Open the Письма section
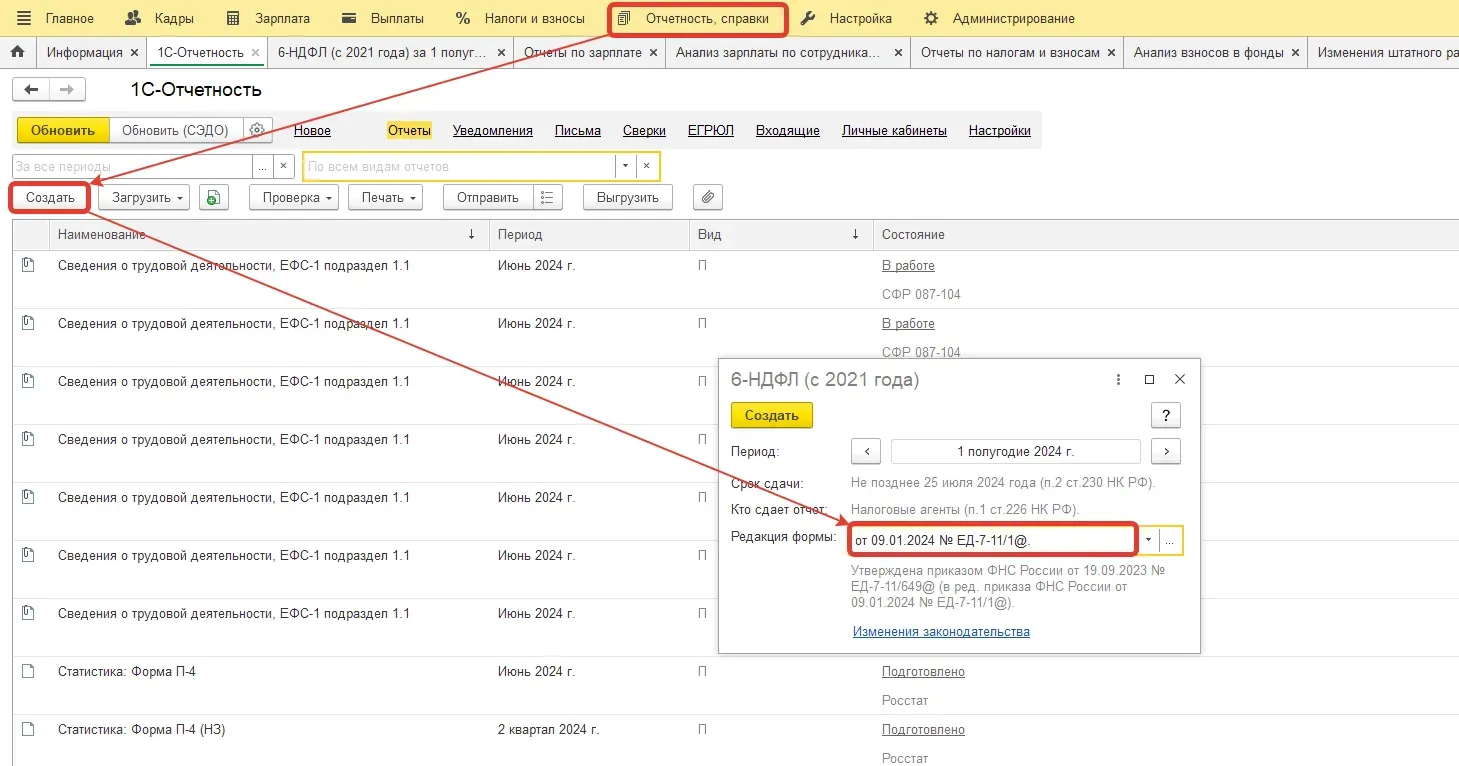The image size is (1459, 766). click(578, 131)
